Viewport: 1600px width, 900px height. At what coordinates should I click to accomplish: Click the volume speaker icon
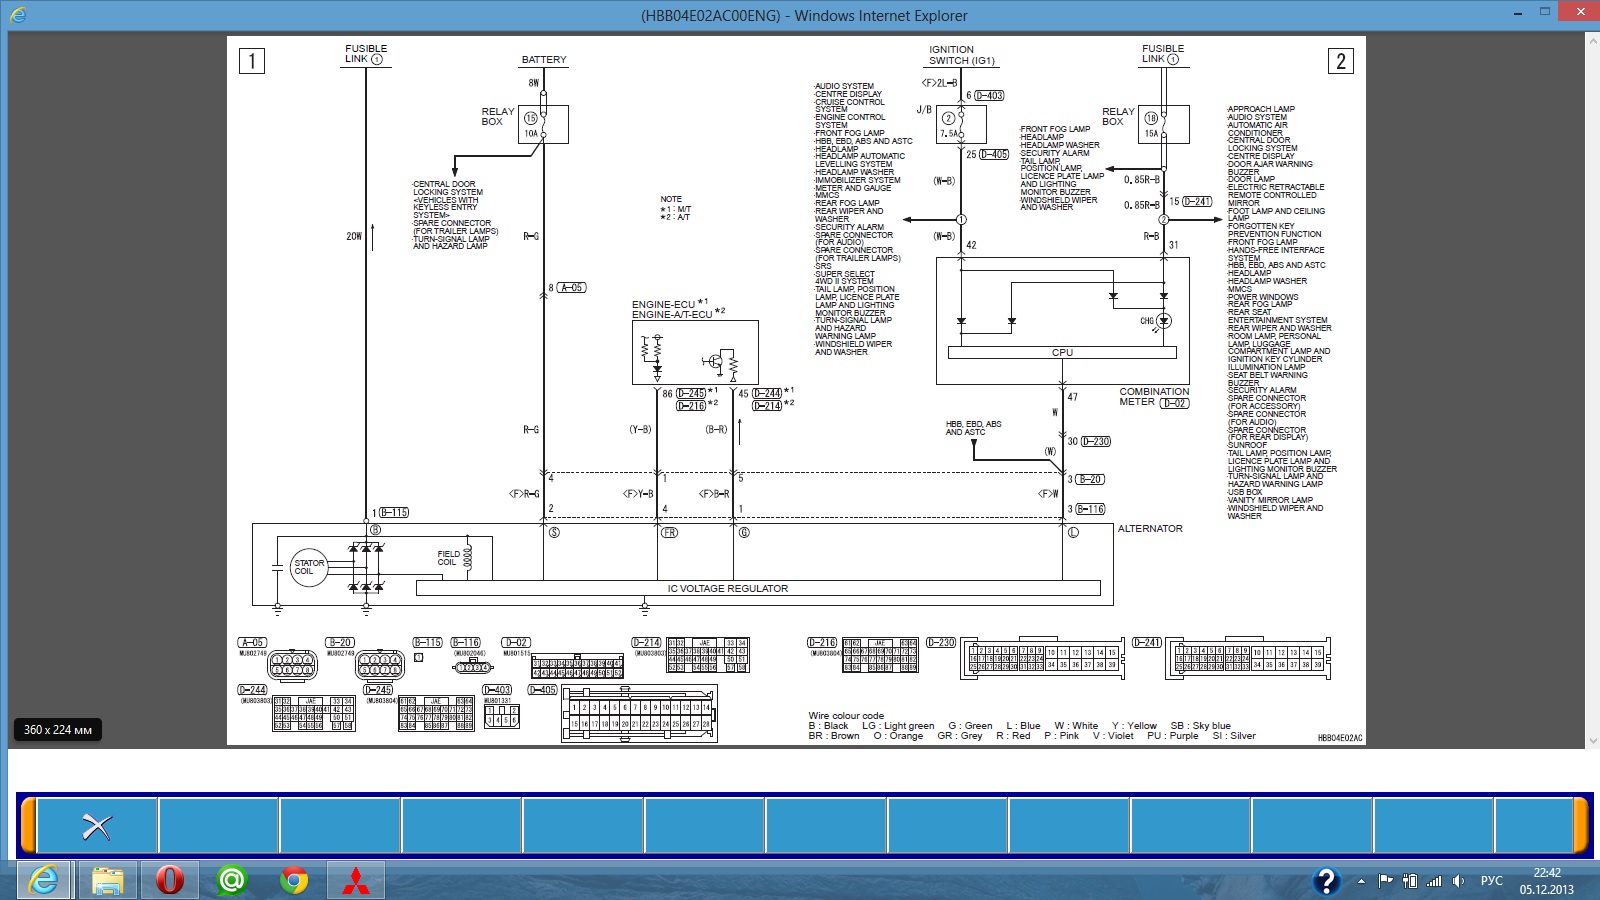tap(1458, 881)
